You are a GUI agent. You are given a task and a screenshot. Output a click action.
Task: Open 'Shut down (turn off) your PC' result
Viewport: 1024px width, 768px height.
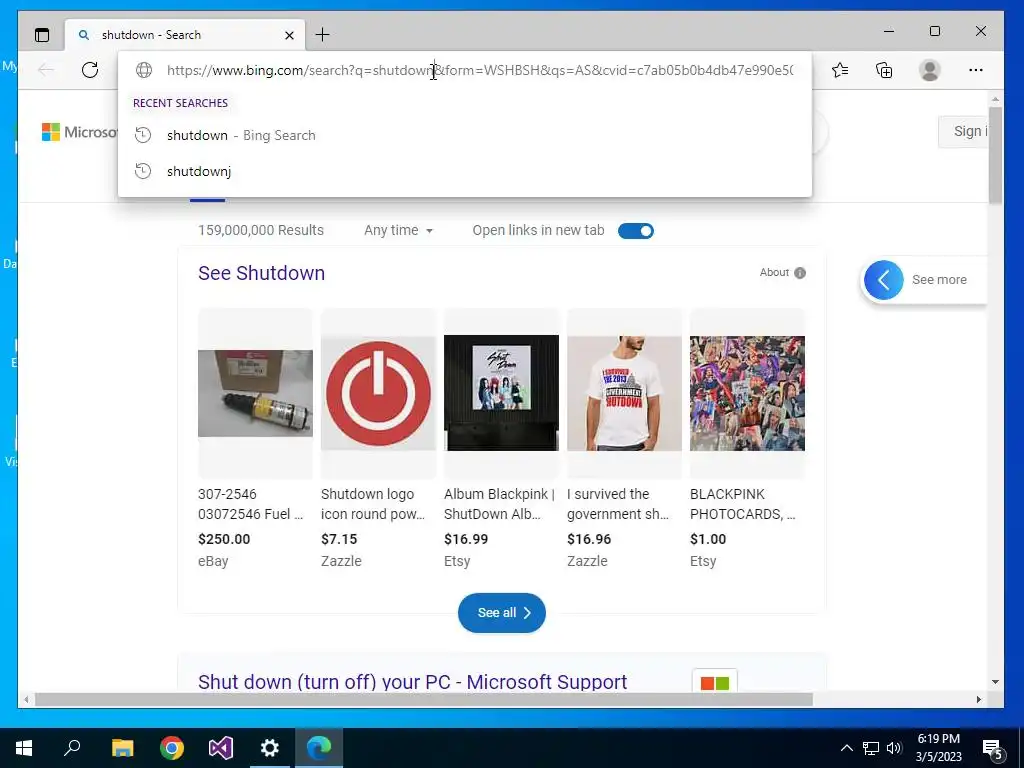coord(412,682)
